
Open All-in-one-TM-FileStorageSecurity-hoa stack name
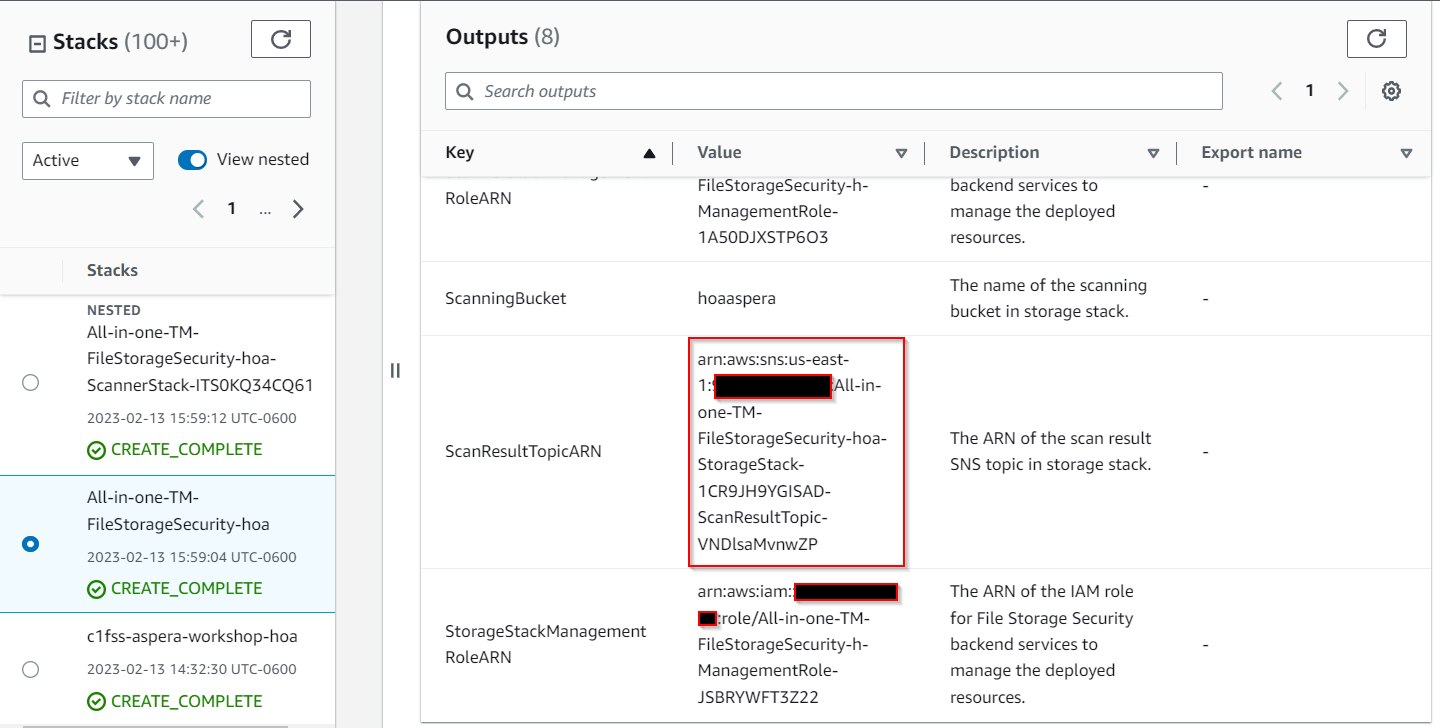point(178,511)
